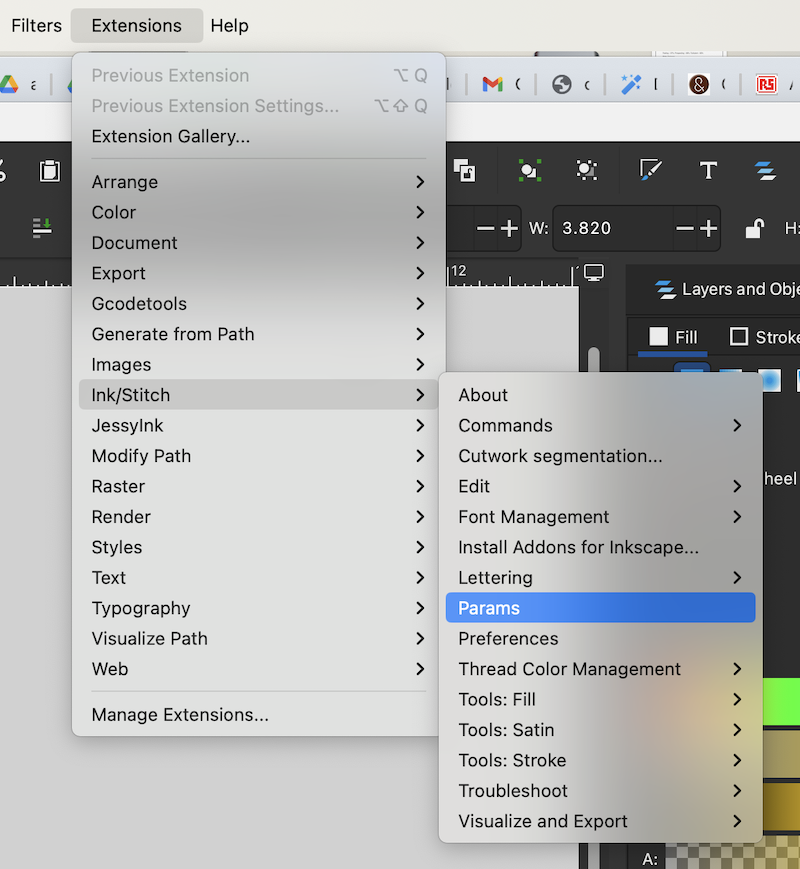Open the Filters menu
The height and width of the screenshot is (869, 800).
(x=37, y=25)
